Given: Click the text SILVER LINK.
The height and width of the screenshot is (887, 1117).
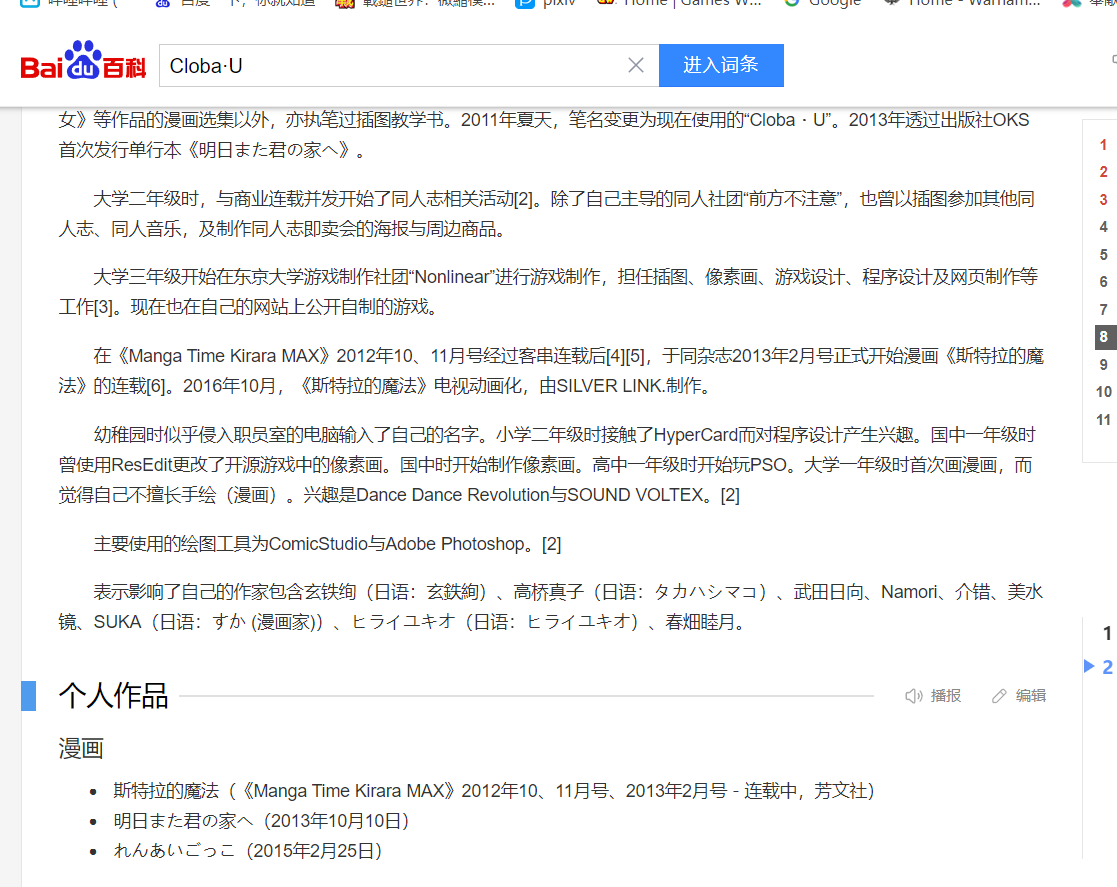Looking at the screenshot, I should (x=611, y=386).
